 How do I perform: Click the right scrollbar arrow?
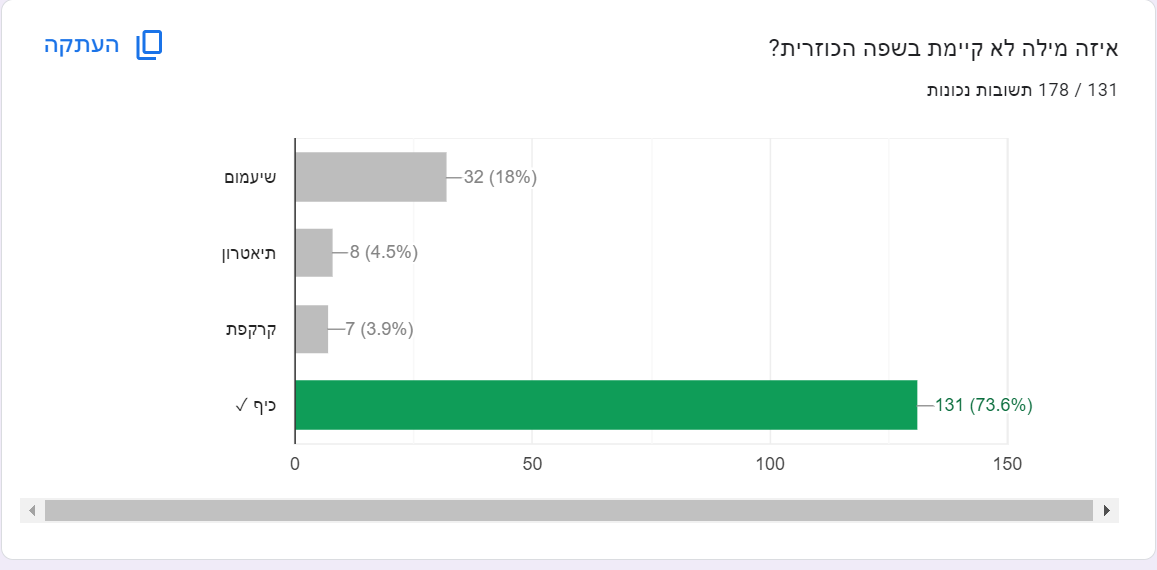click(x=1106, y=511)
